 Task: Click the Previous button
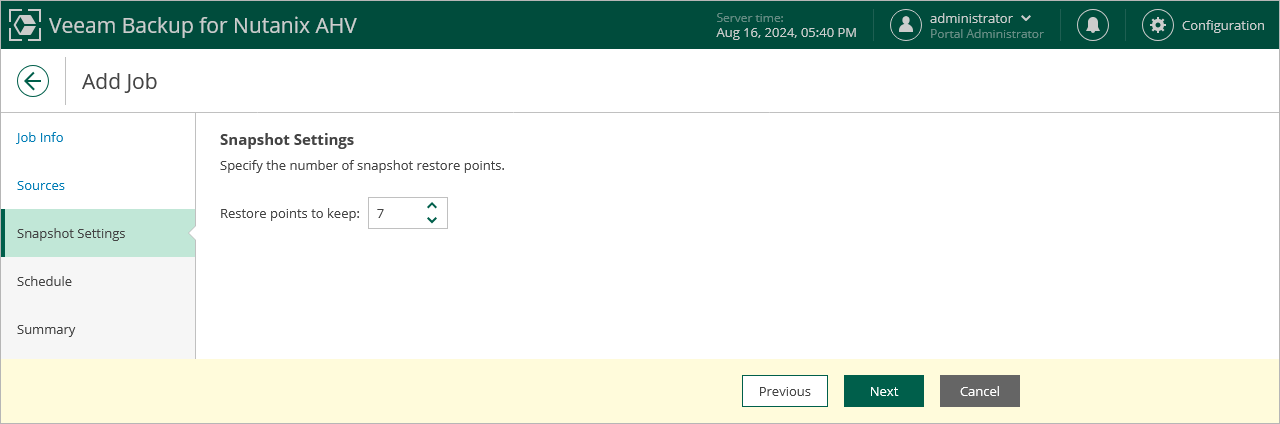785,391
